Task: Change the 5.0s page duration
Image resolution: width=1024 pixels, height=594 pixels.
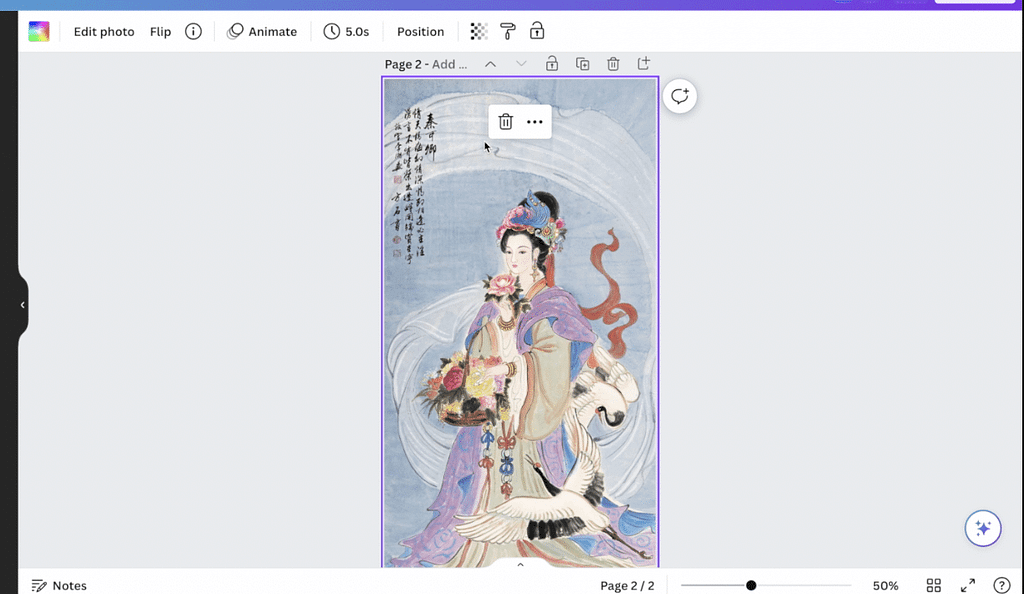Action: point(346,31)
